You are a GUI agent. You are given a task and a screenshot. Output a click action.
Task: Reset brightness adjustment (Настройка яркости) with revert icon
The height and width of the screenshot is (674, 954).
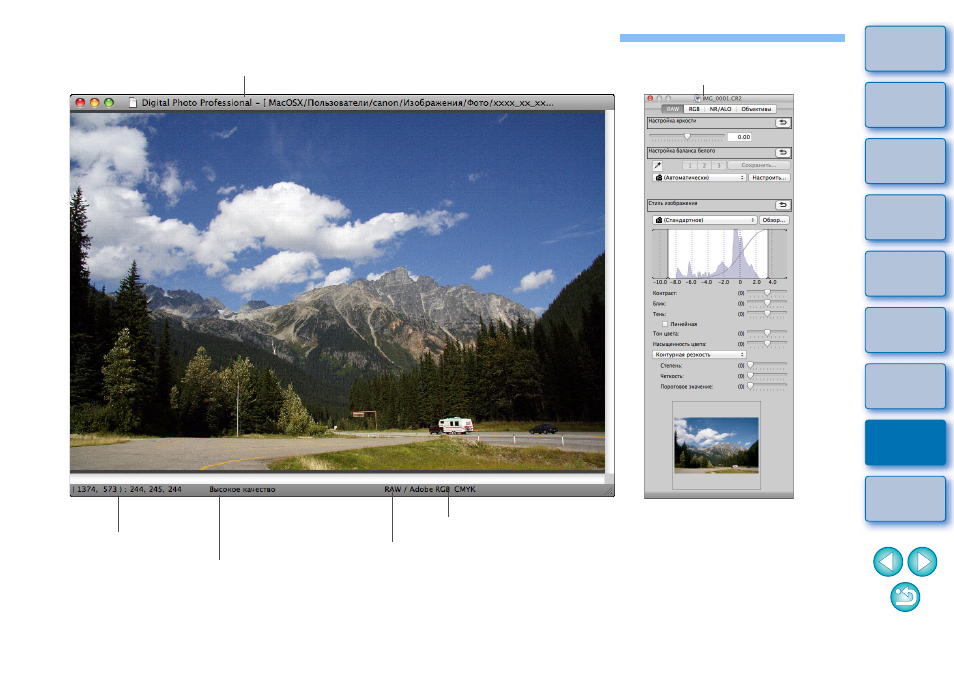[783, 123]
